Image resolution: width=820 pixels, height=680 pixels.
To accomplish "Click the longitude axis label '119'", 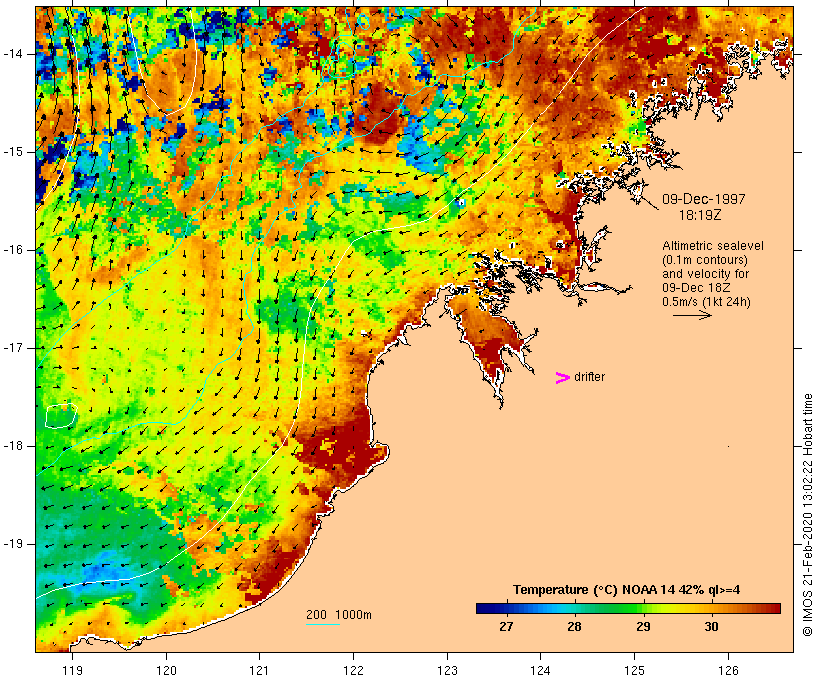I will click(72, 670).
